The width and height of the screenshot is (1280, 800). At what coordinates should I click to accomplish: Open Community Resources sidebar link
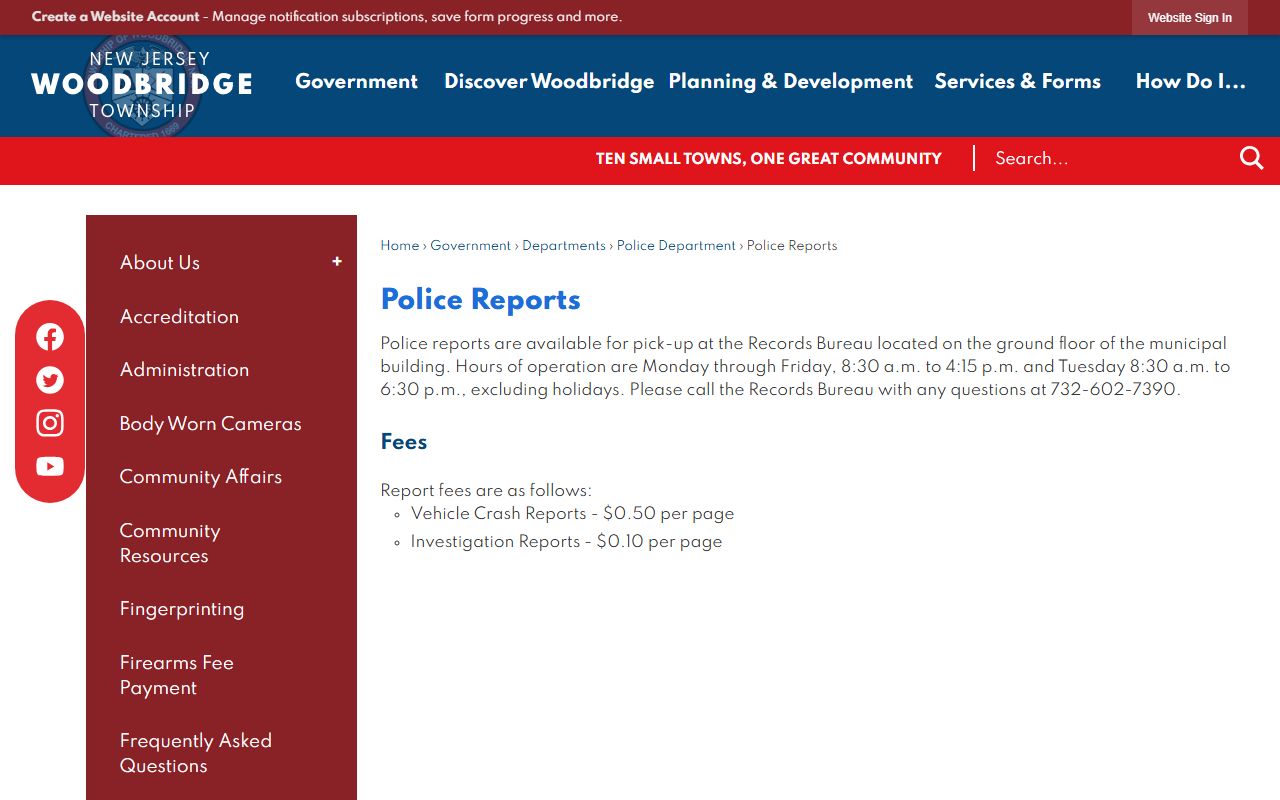tap(170, 543)
